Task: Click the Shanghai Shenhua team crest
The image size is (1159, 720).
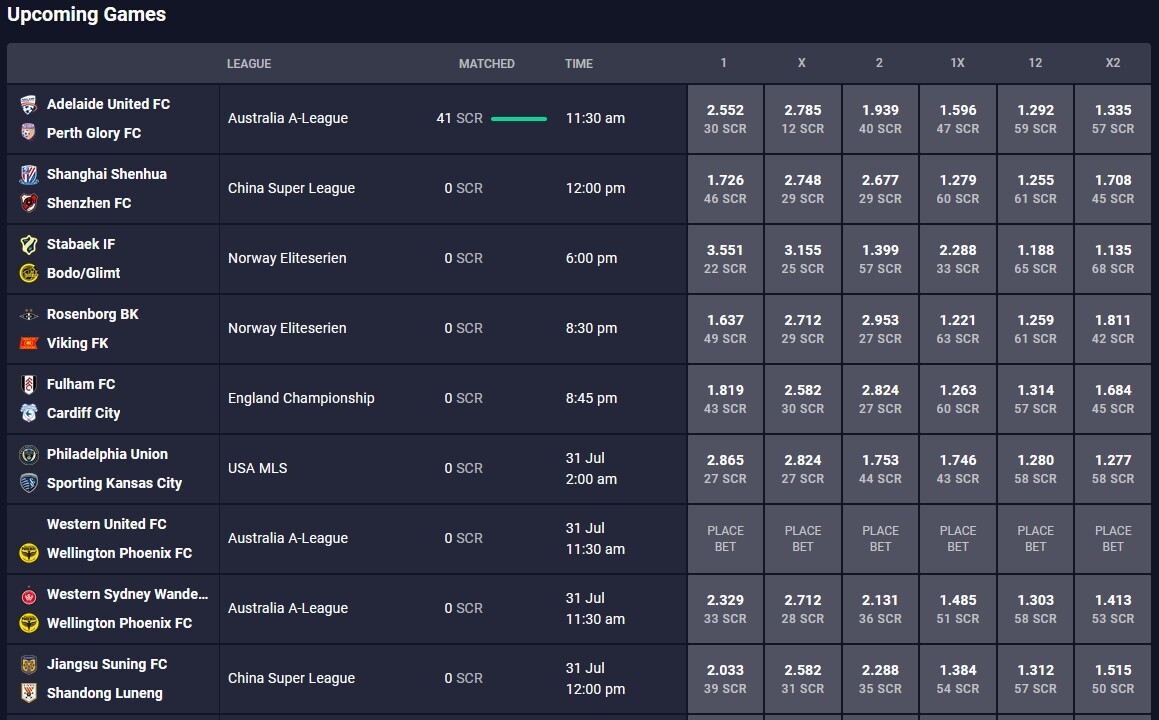Action: click(29, 174)
